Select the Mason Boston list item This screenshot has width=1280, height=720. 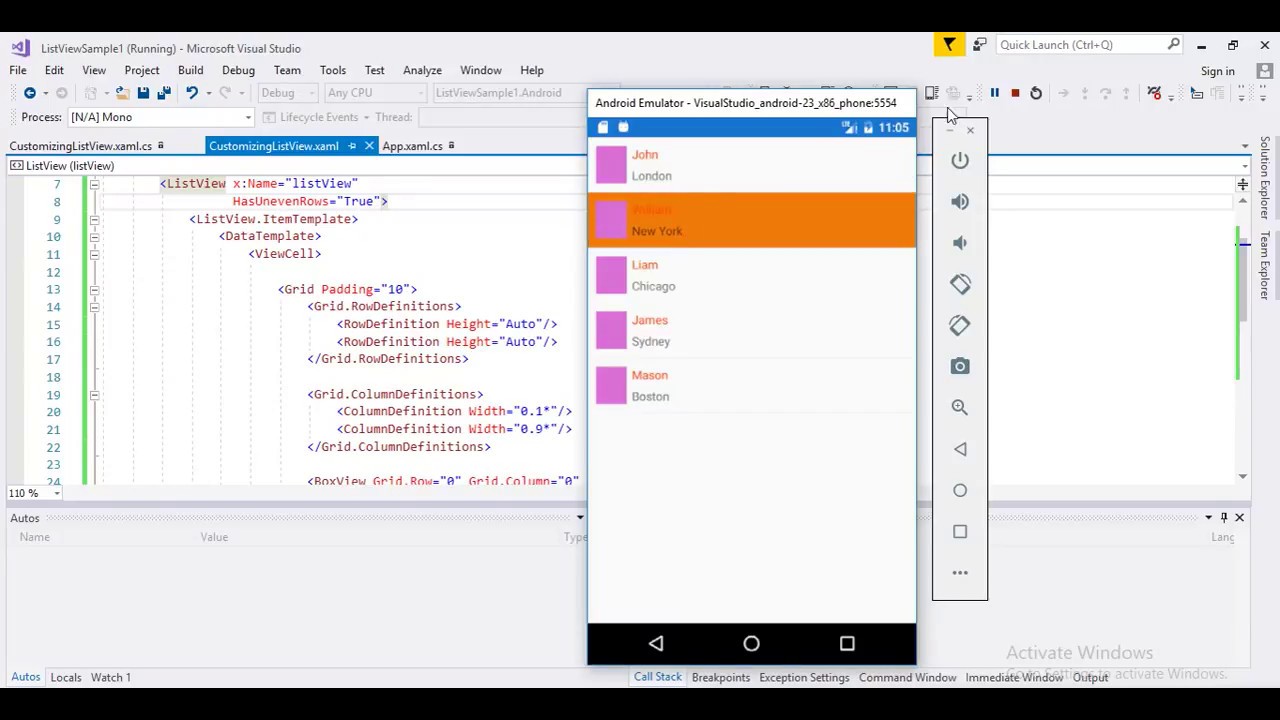click(751, 385)
